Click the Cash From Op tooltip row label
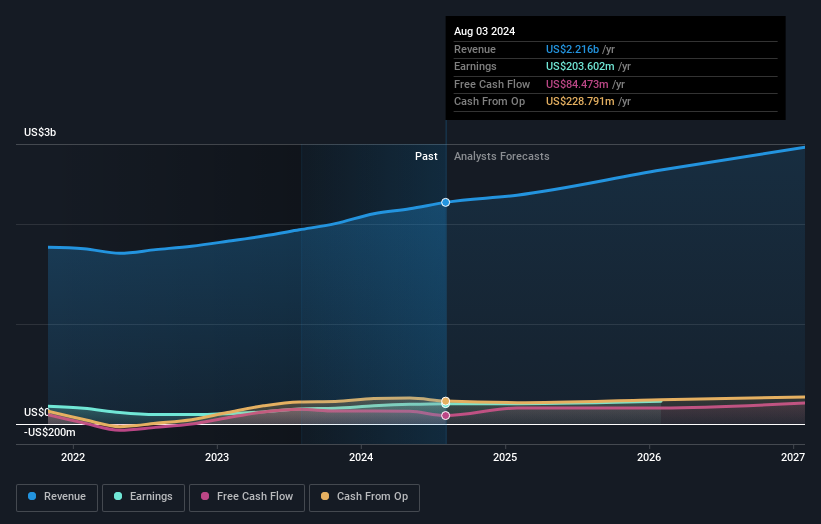This screenshot has width=821, height=524. 490,102
